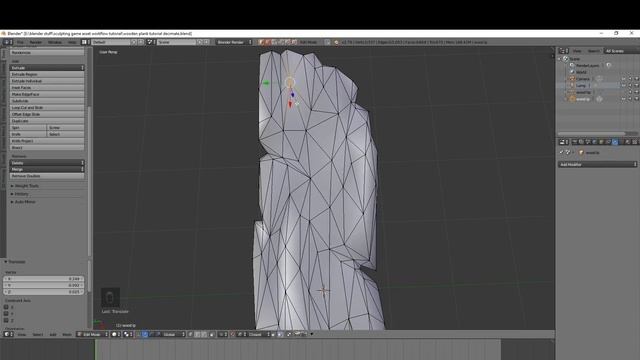Select the translate manipulator icon

145,334
